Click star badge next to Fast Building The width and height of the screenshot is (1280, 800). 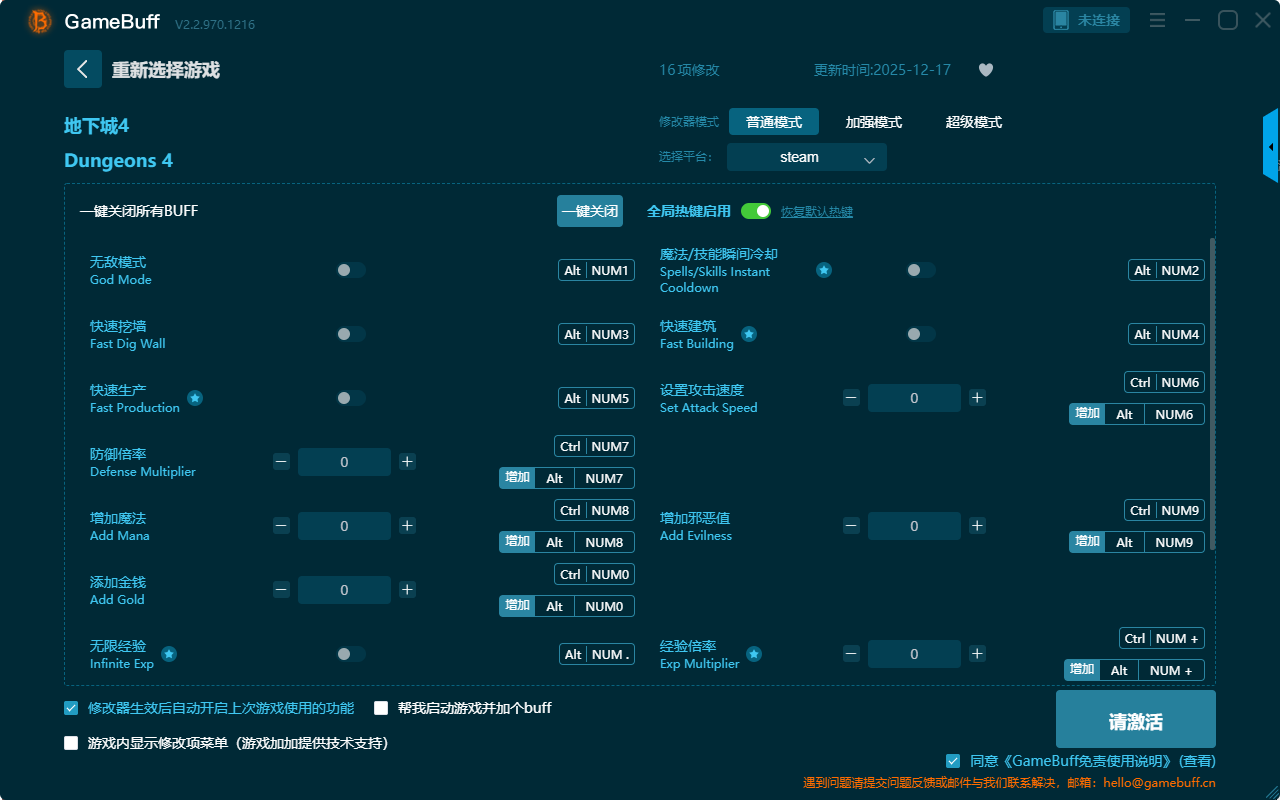point(748,334)
